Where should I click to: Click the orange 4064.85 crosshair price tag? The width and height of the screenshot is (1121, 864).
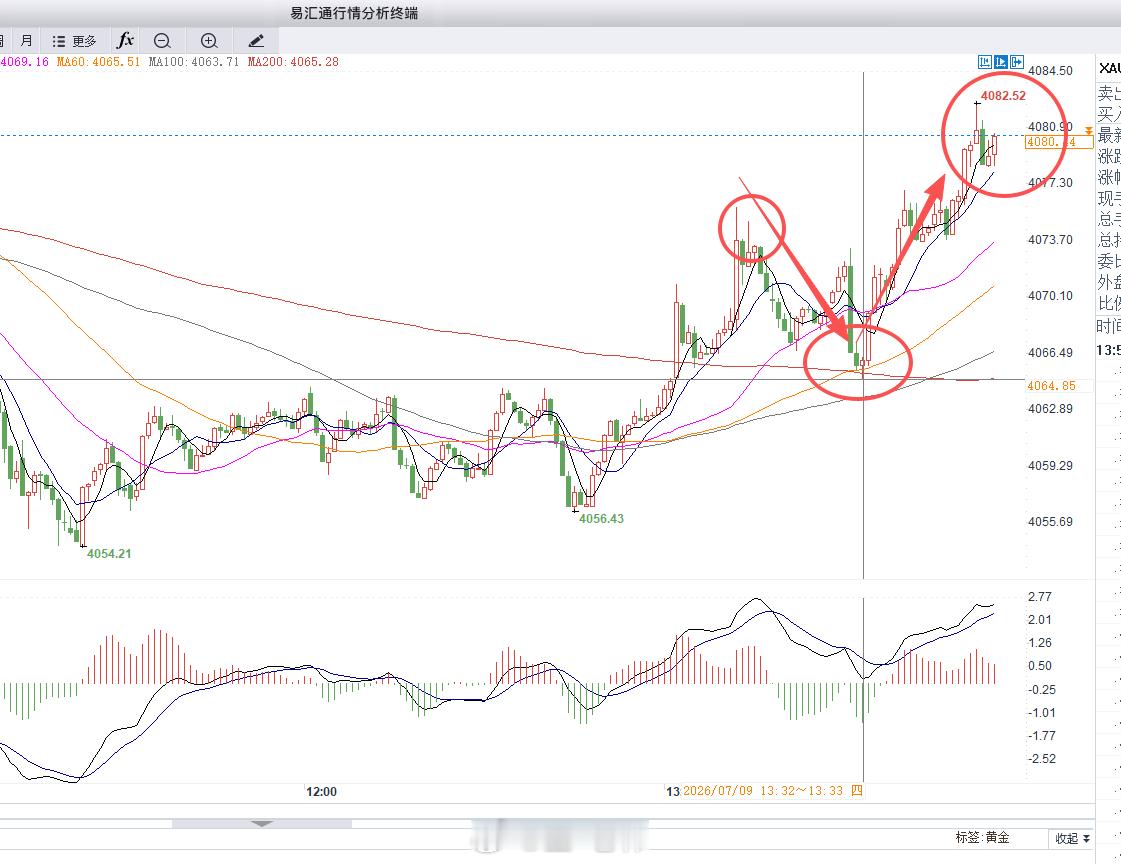1051,386
